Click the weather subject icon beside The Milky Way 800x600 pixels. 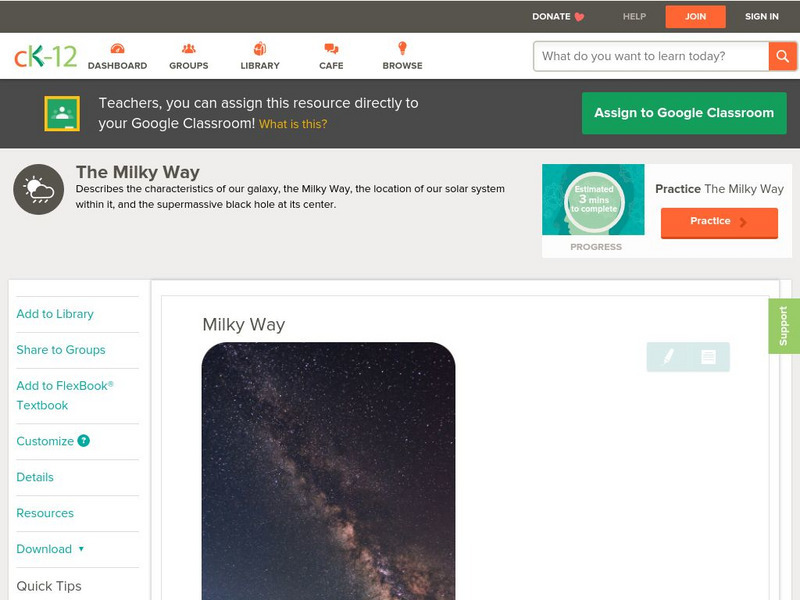(x=39, y=189)
